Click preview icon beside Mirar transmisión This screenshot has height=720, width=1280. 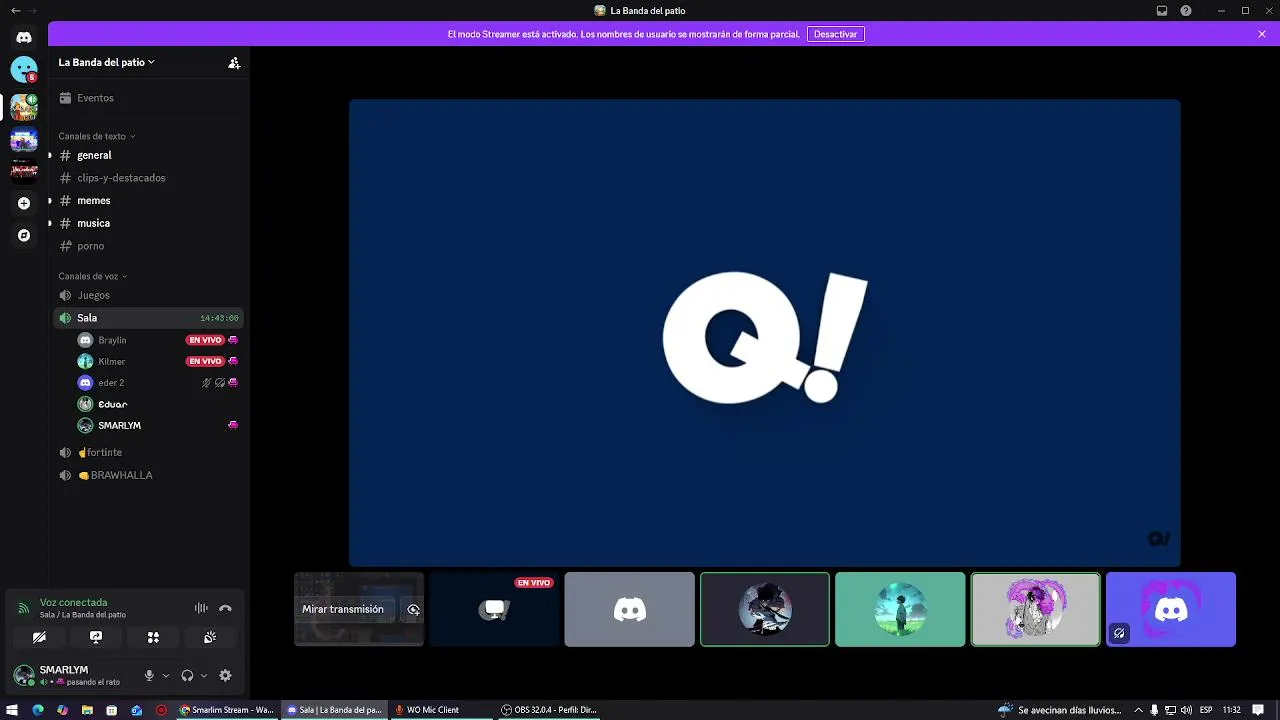click(x=413, y=609)
